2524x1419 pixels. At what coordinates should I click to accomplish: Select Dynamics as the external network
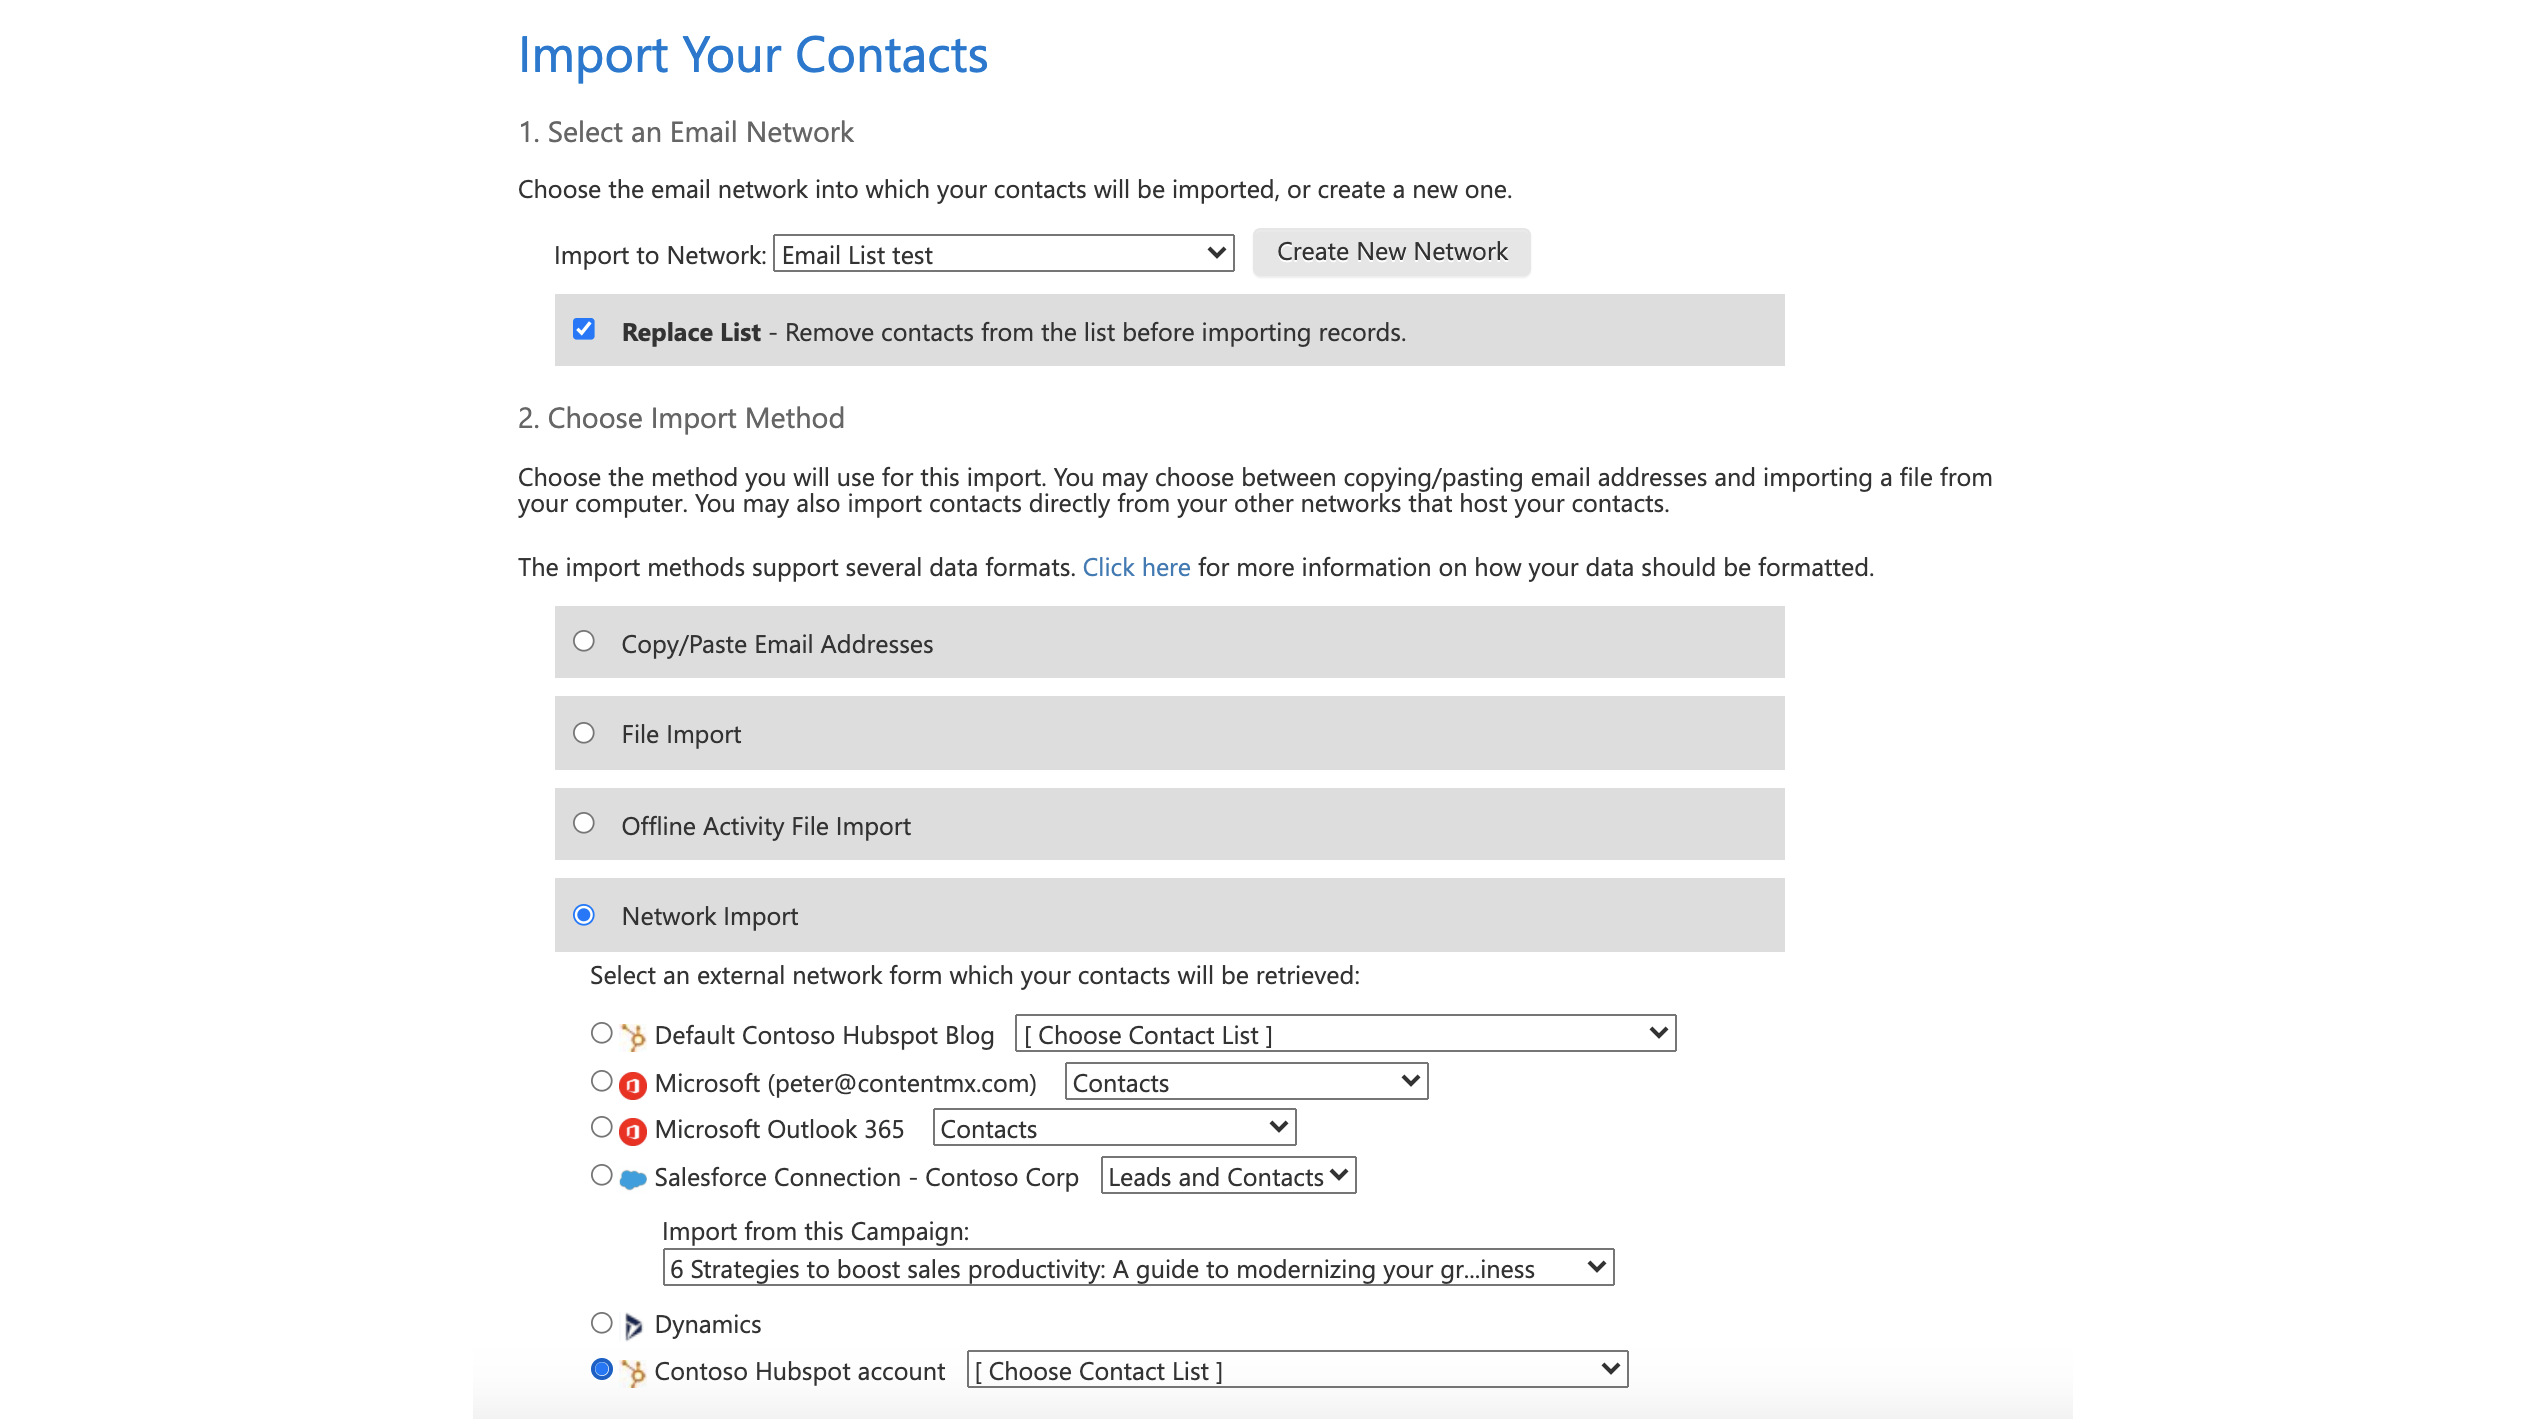click(601, 1322)
